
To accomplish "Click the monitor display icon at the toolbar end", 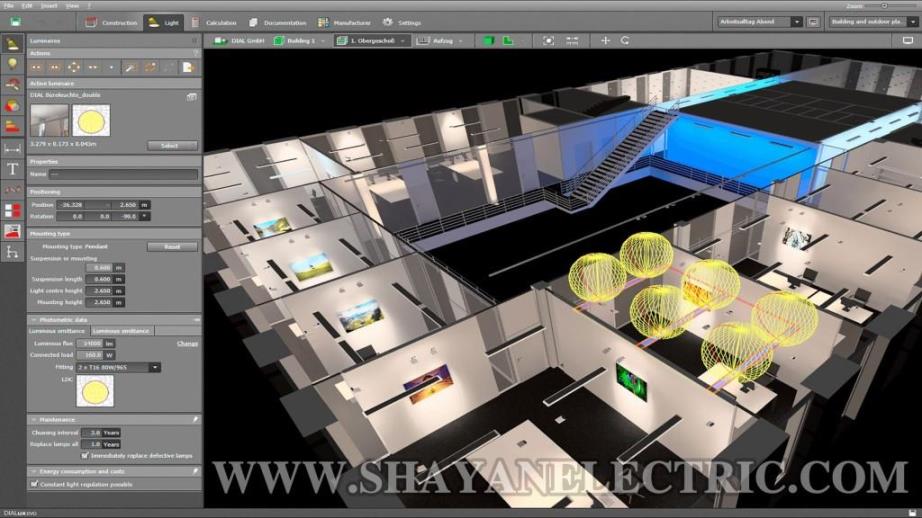I will point(908,41).
